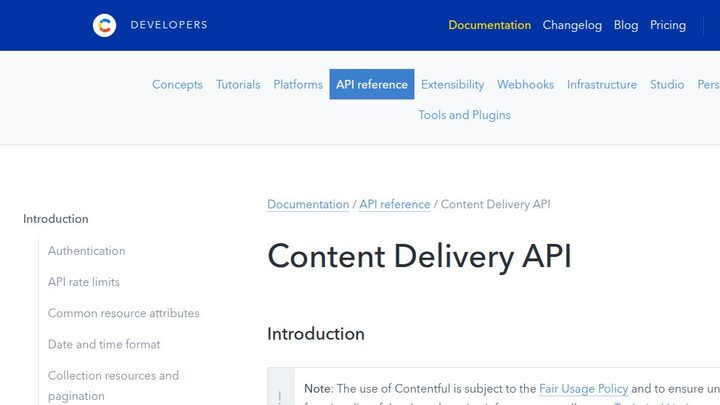Open the Extensibility tab
Screen dimensions: 720x405
452,84
